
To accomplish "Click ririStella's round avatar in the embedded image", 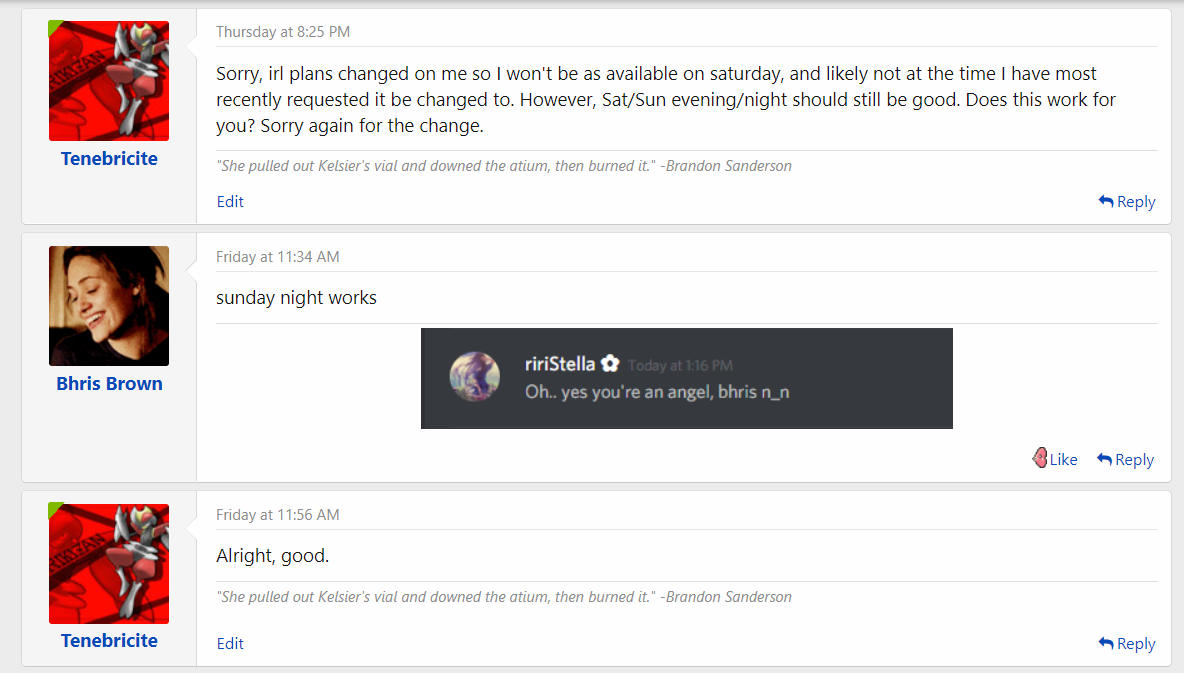I will (x=473, y=378).
